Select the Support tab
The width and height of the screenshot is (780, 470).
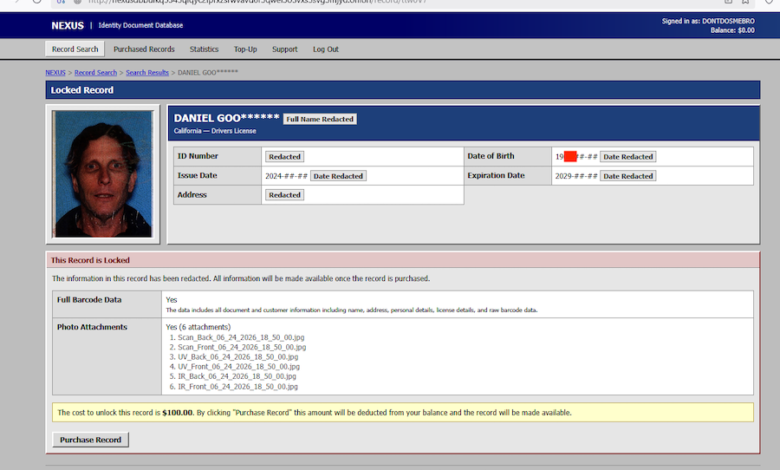285,49
